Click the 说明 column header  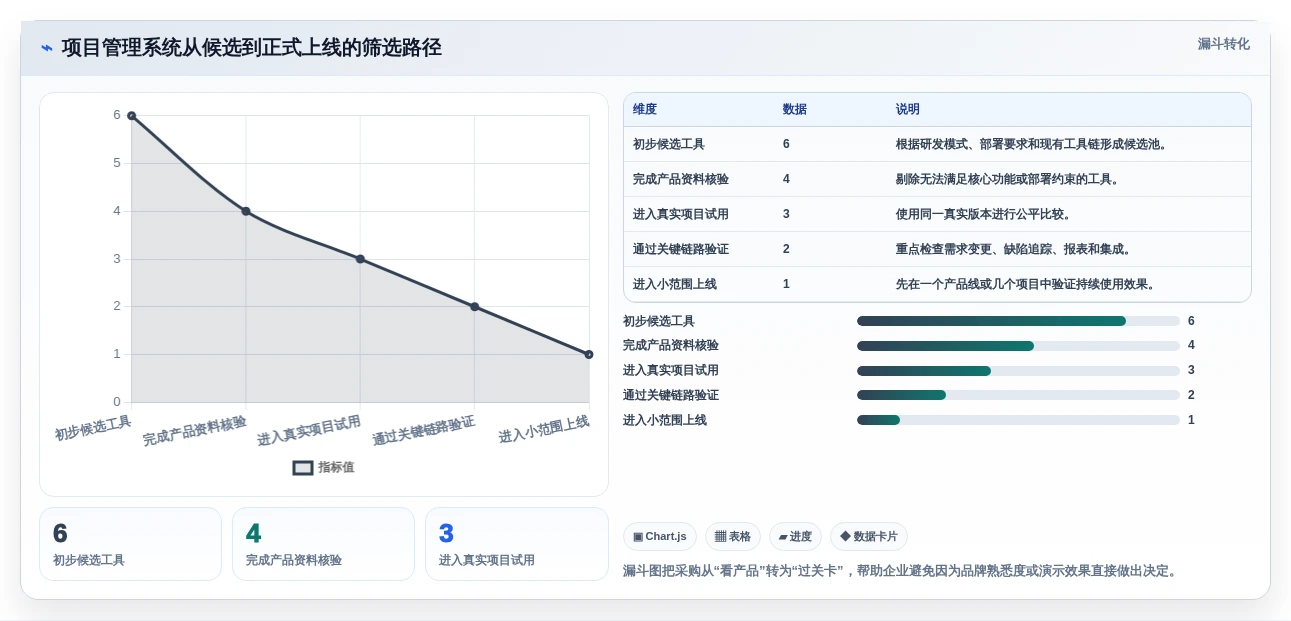(908, 109)
